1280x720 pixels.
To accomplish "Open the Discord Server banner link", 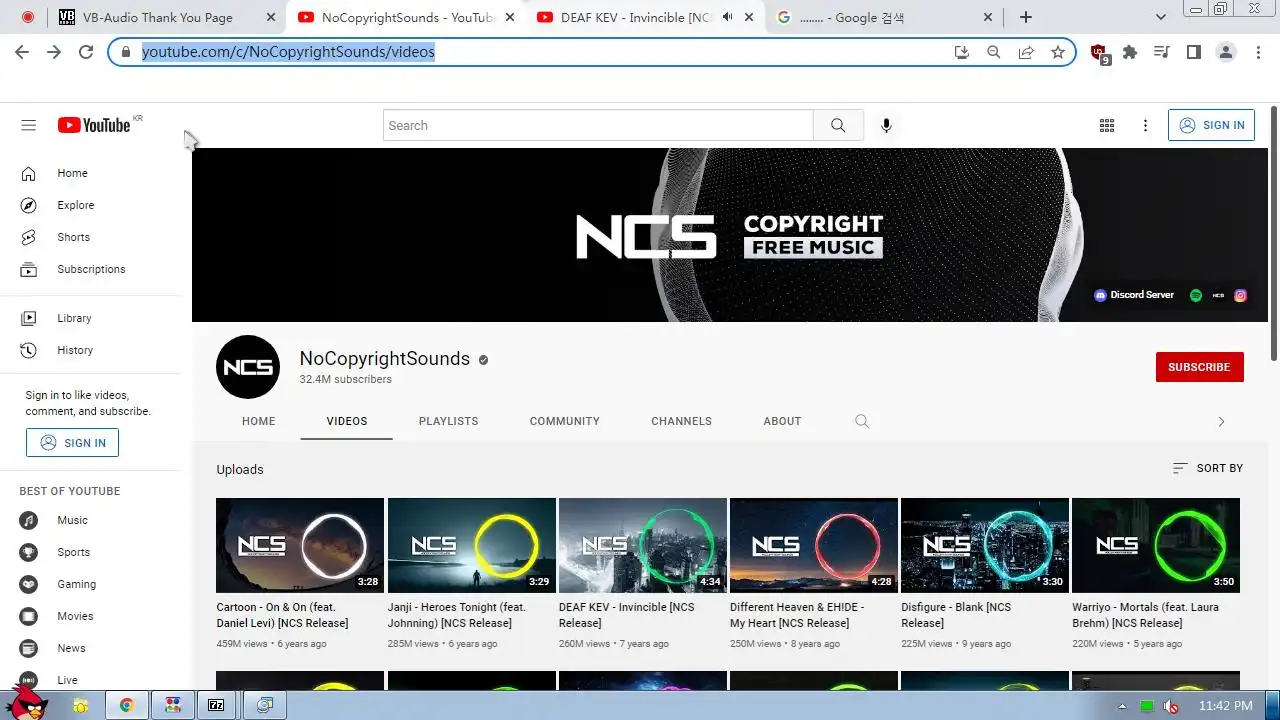I will pyautogui.click(x=1134, y=295).
